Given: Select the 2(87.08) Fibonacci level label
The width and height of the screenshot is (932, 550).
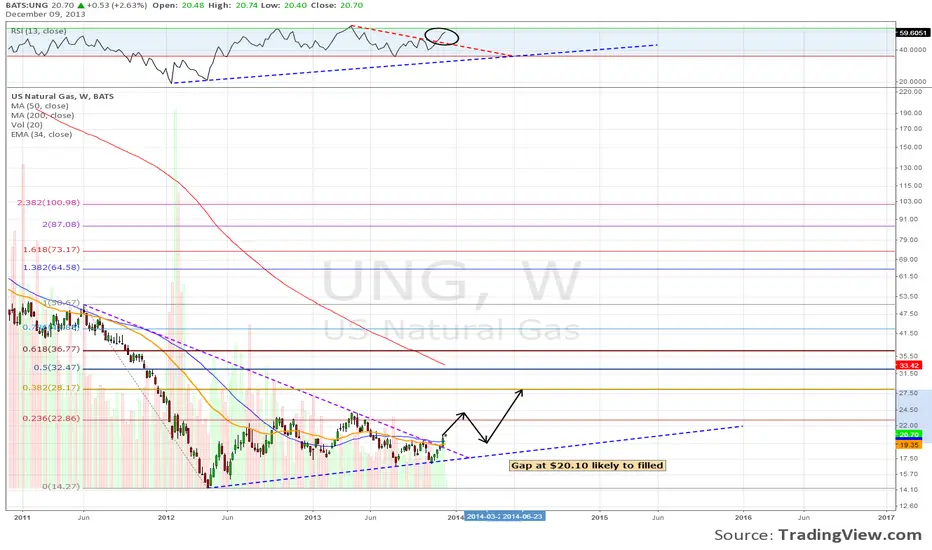Looking at the screenshot, I should [61, 225].
